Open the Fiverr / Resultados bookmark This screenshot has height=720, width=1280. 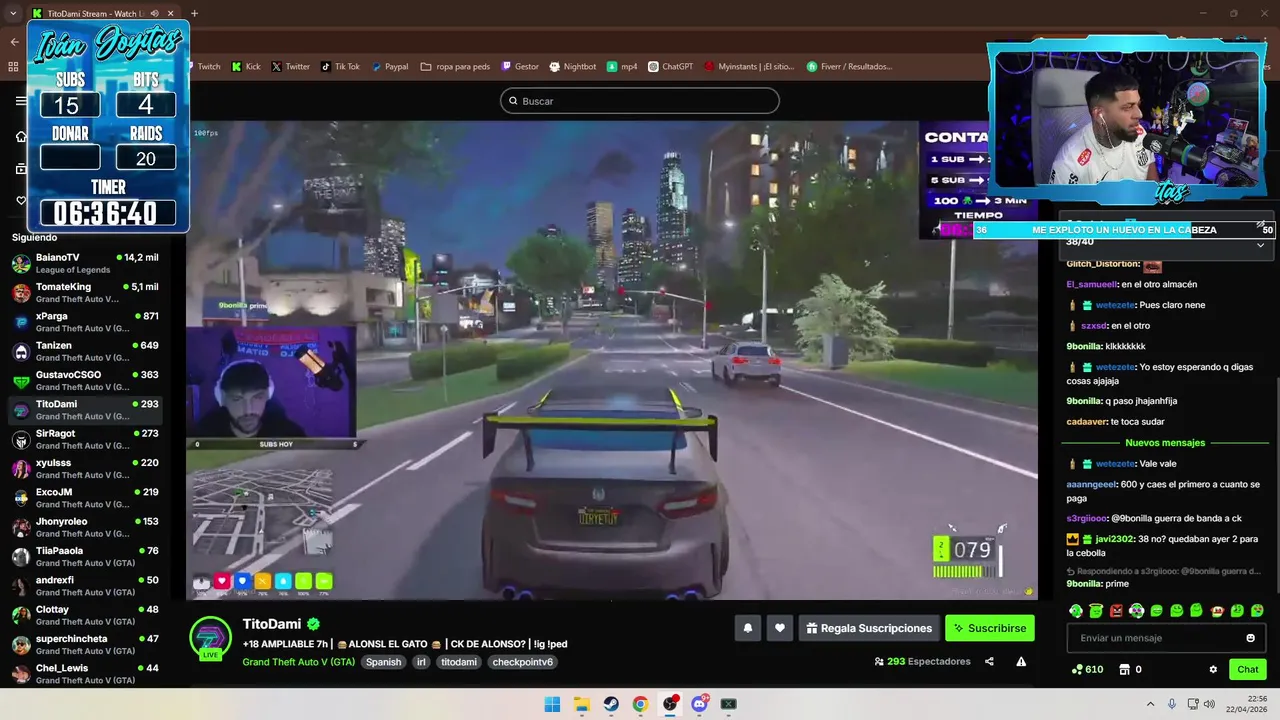tap(849, 67)
